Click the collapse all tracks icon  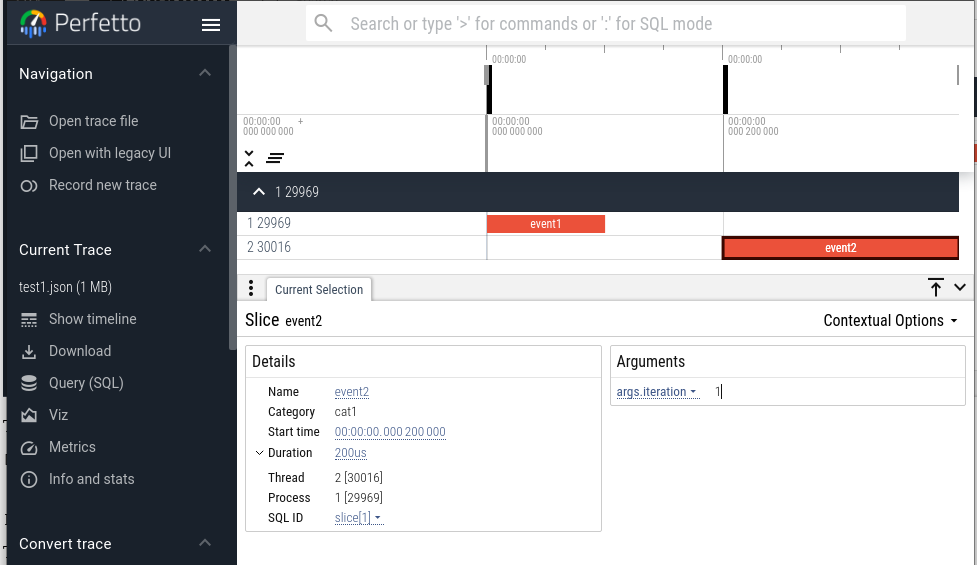(x=249, y=158)
